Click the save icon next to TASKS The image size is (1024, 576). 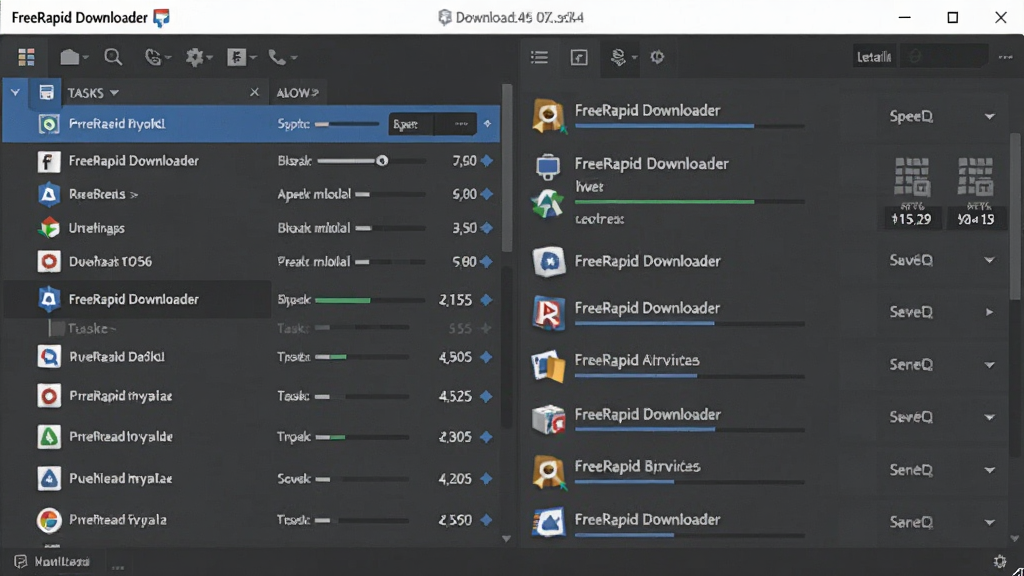46,93
